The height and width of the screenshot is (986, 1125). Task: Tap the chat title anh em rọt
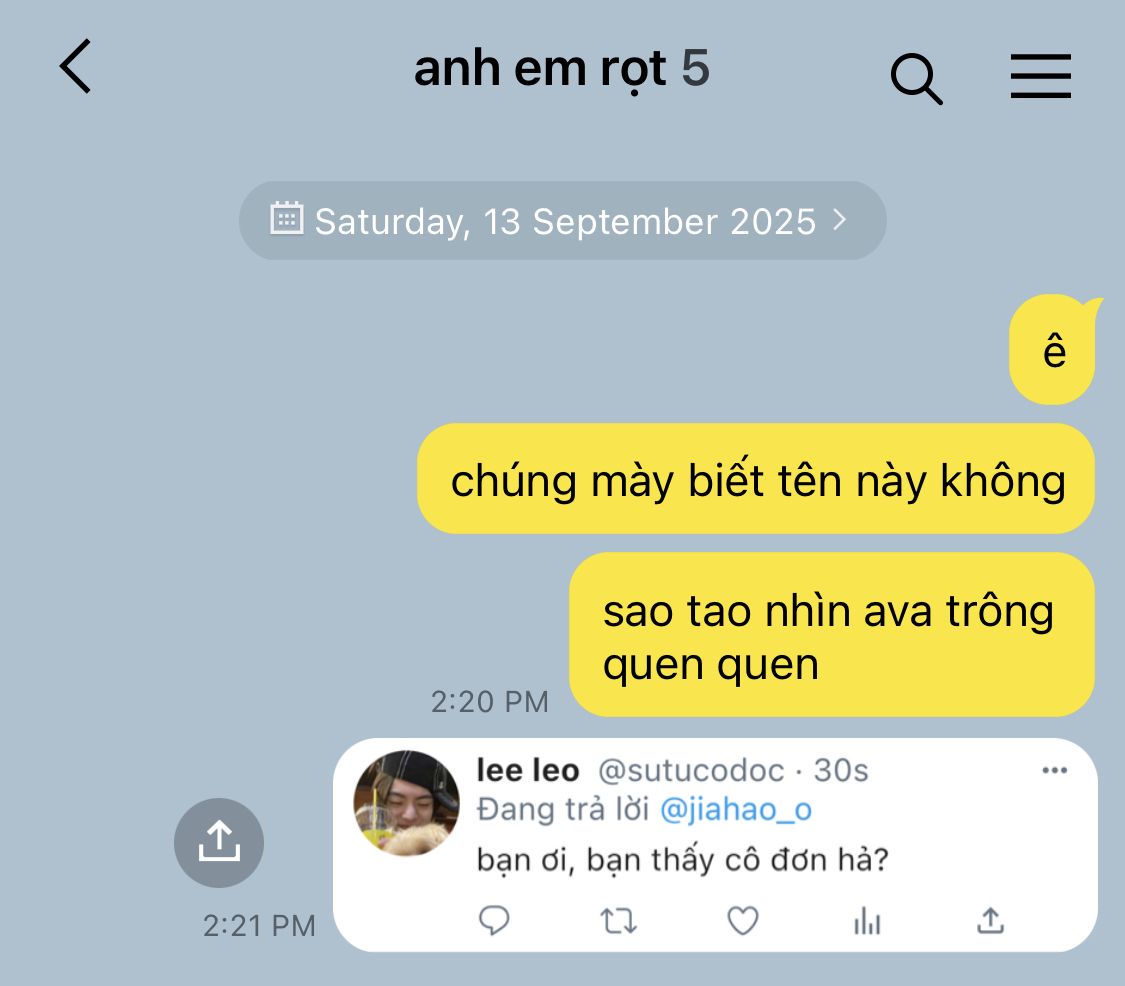click(x=540, y=70)
